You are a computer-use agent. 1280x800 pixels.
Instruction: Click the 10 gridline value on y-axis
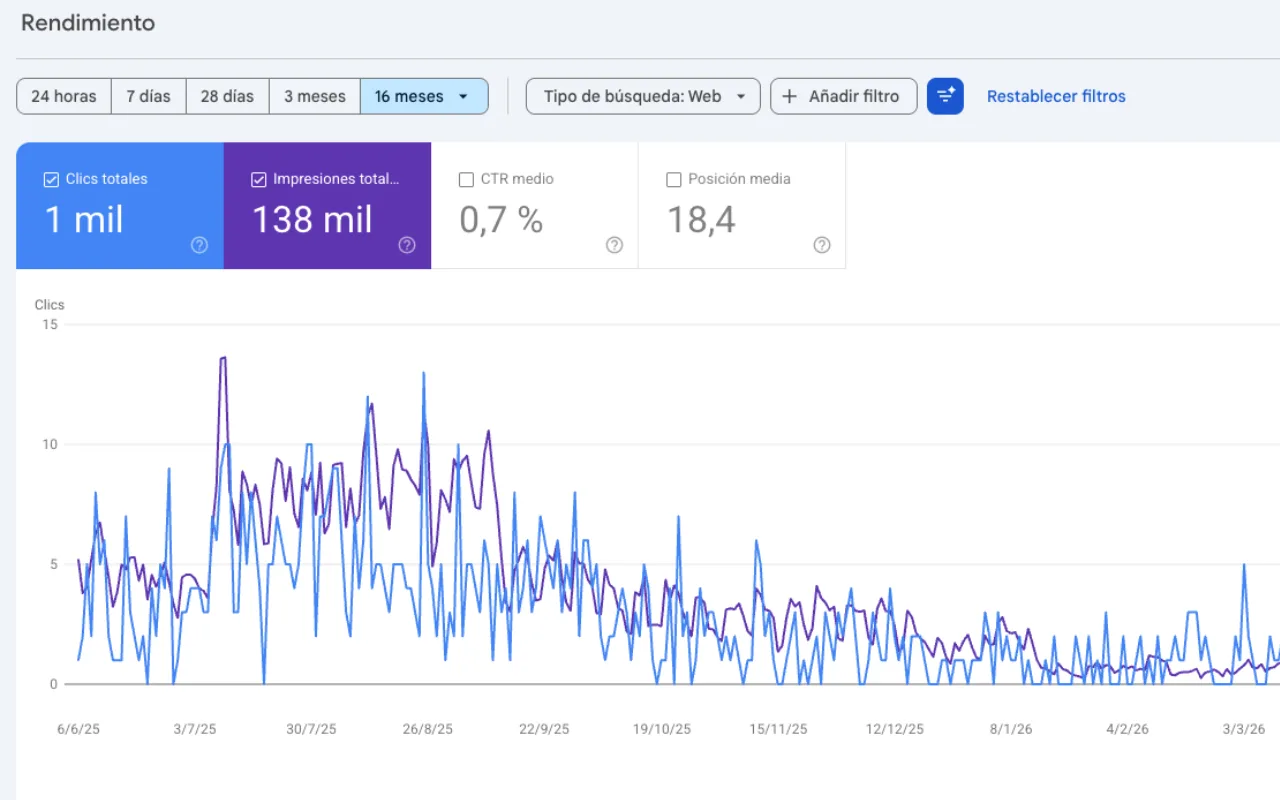click(50, 444)
